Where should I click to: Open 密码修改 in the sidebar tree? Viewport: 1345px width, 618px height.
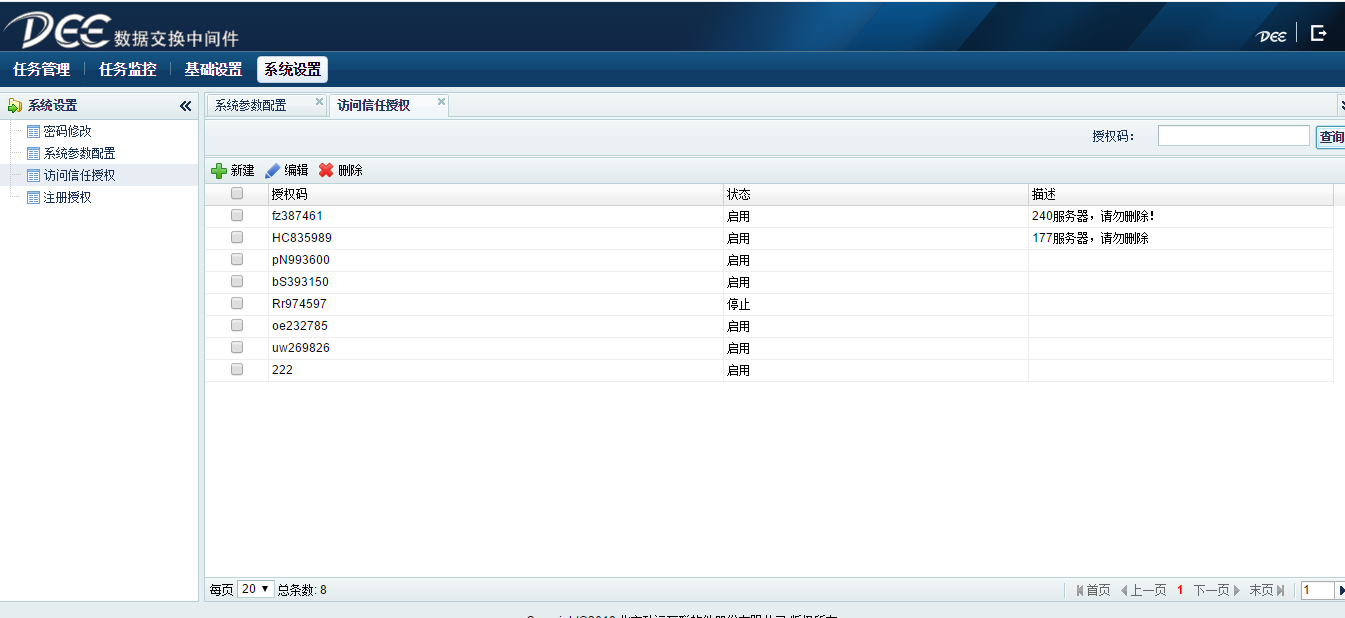(x=68, y=132)
